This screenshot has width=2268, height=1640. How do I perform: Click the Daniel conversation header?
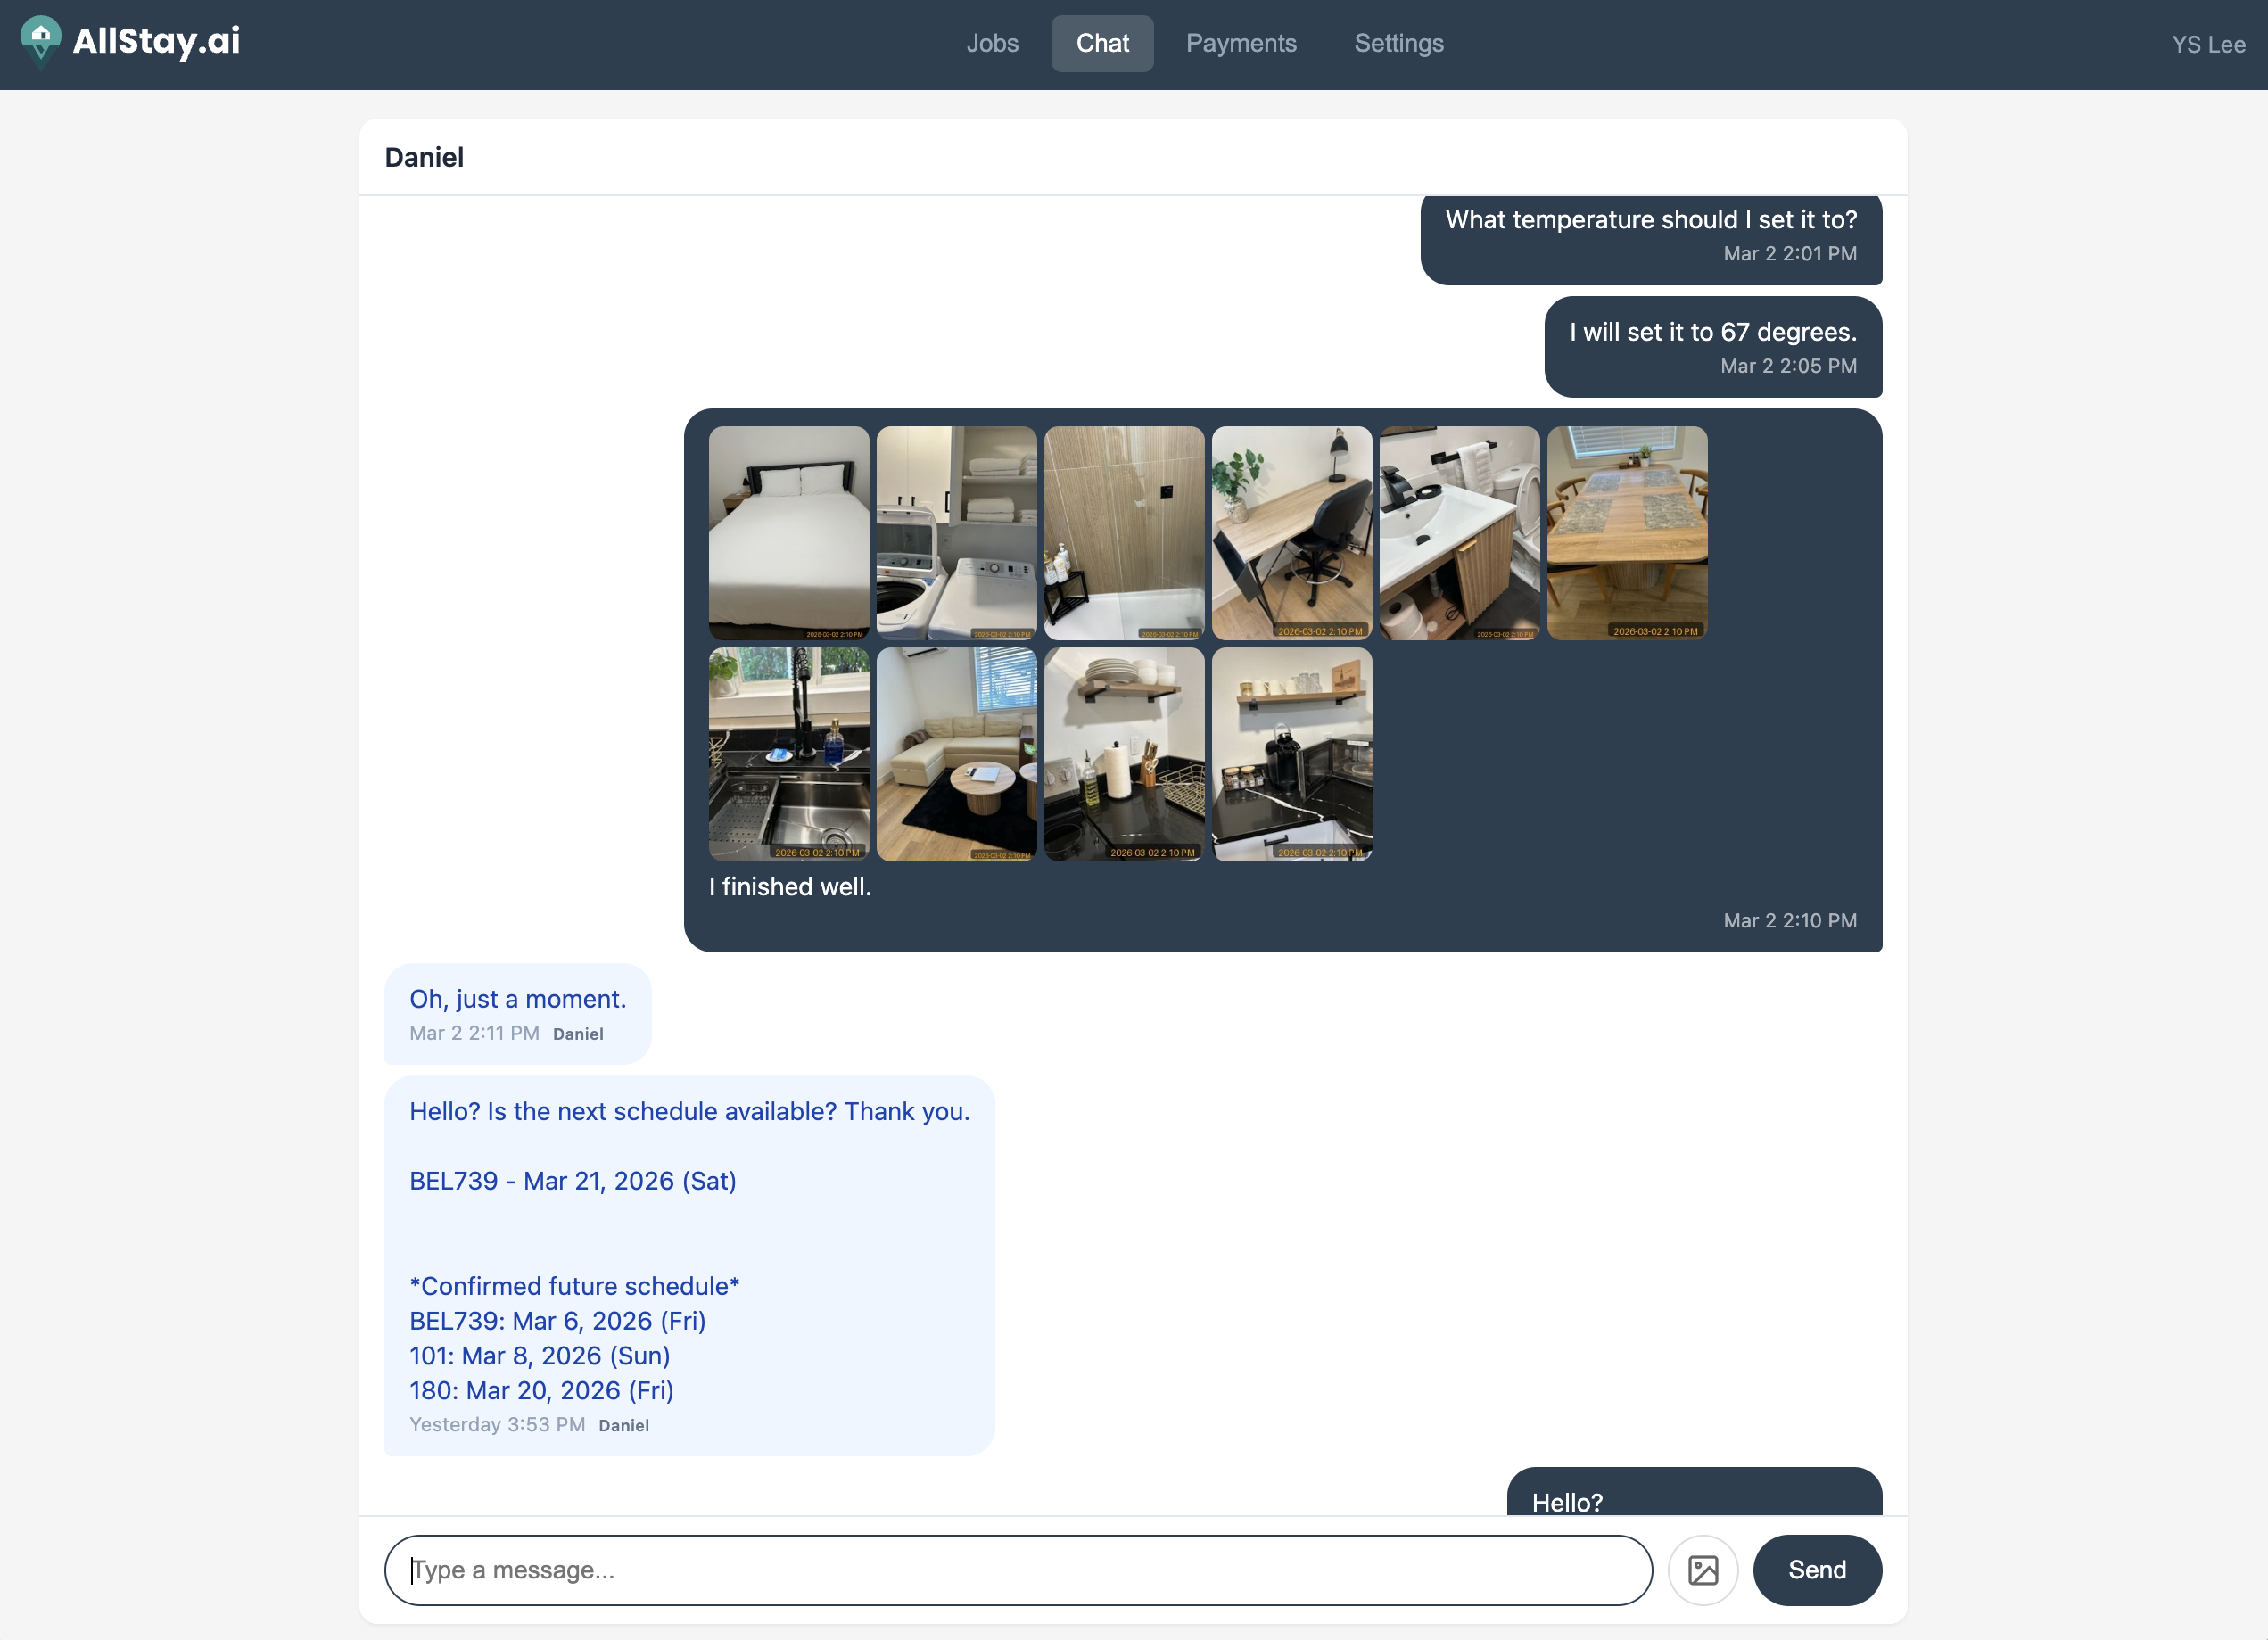click(424, 157)
